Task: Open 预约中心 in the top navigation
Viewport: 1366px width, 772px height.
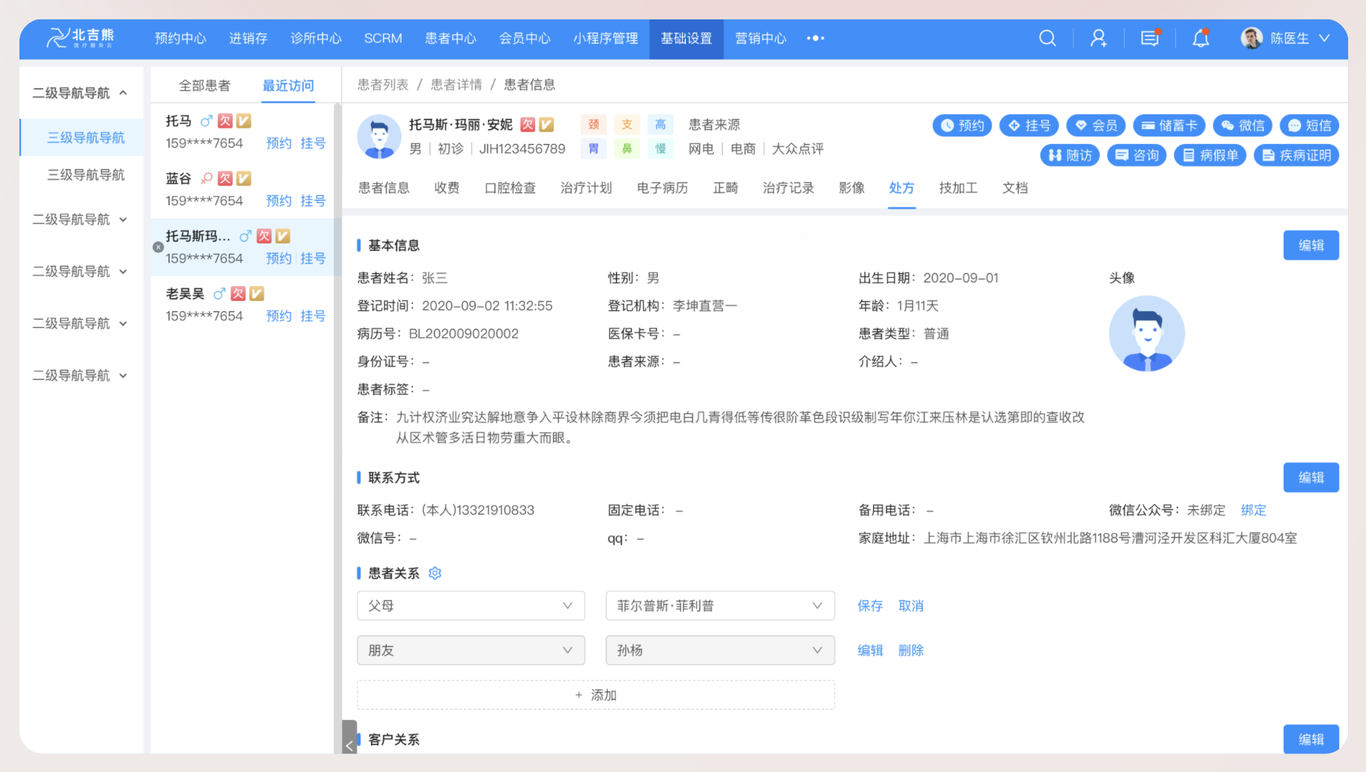Action: click(180, 38)
